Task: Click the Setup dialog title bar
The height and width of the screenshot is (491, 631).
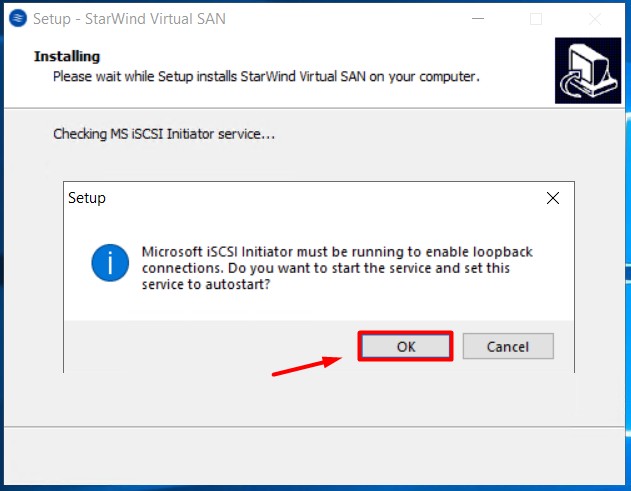Action: [300, 198]
